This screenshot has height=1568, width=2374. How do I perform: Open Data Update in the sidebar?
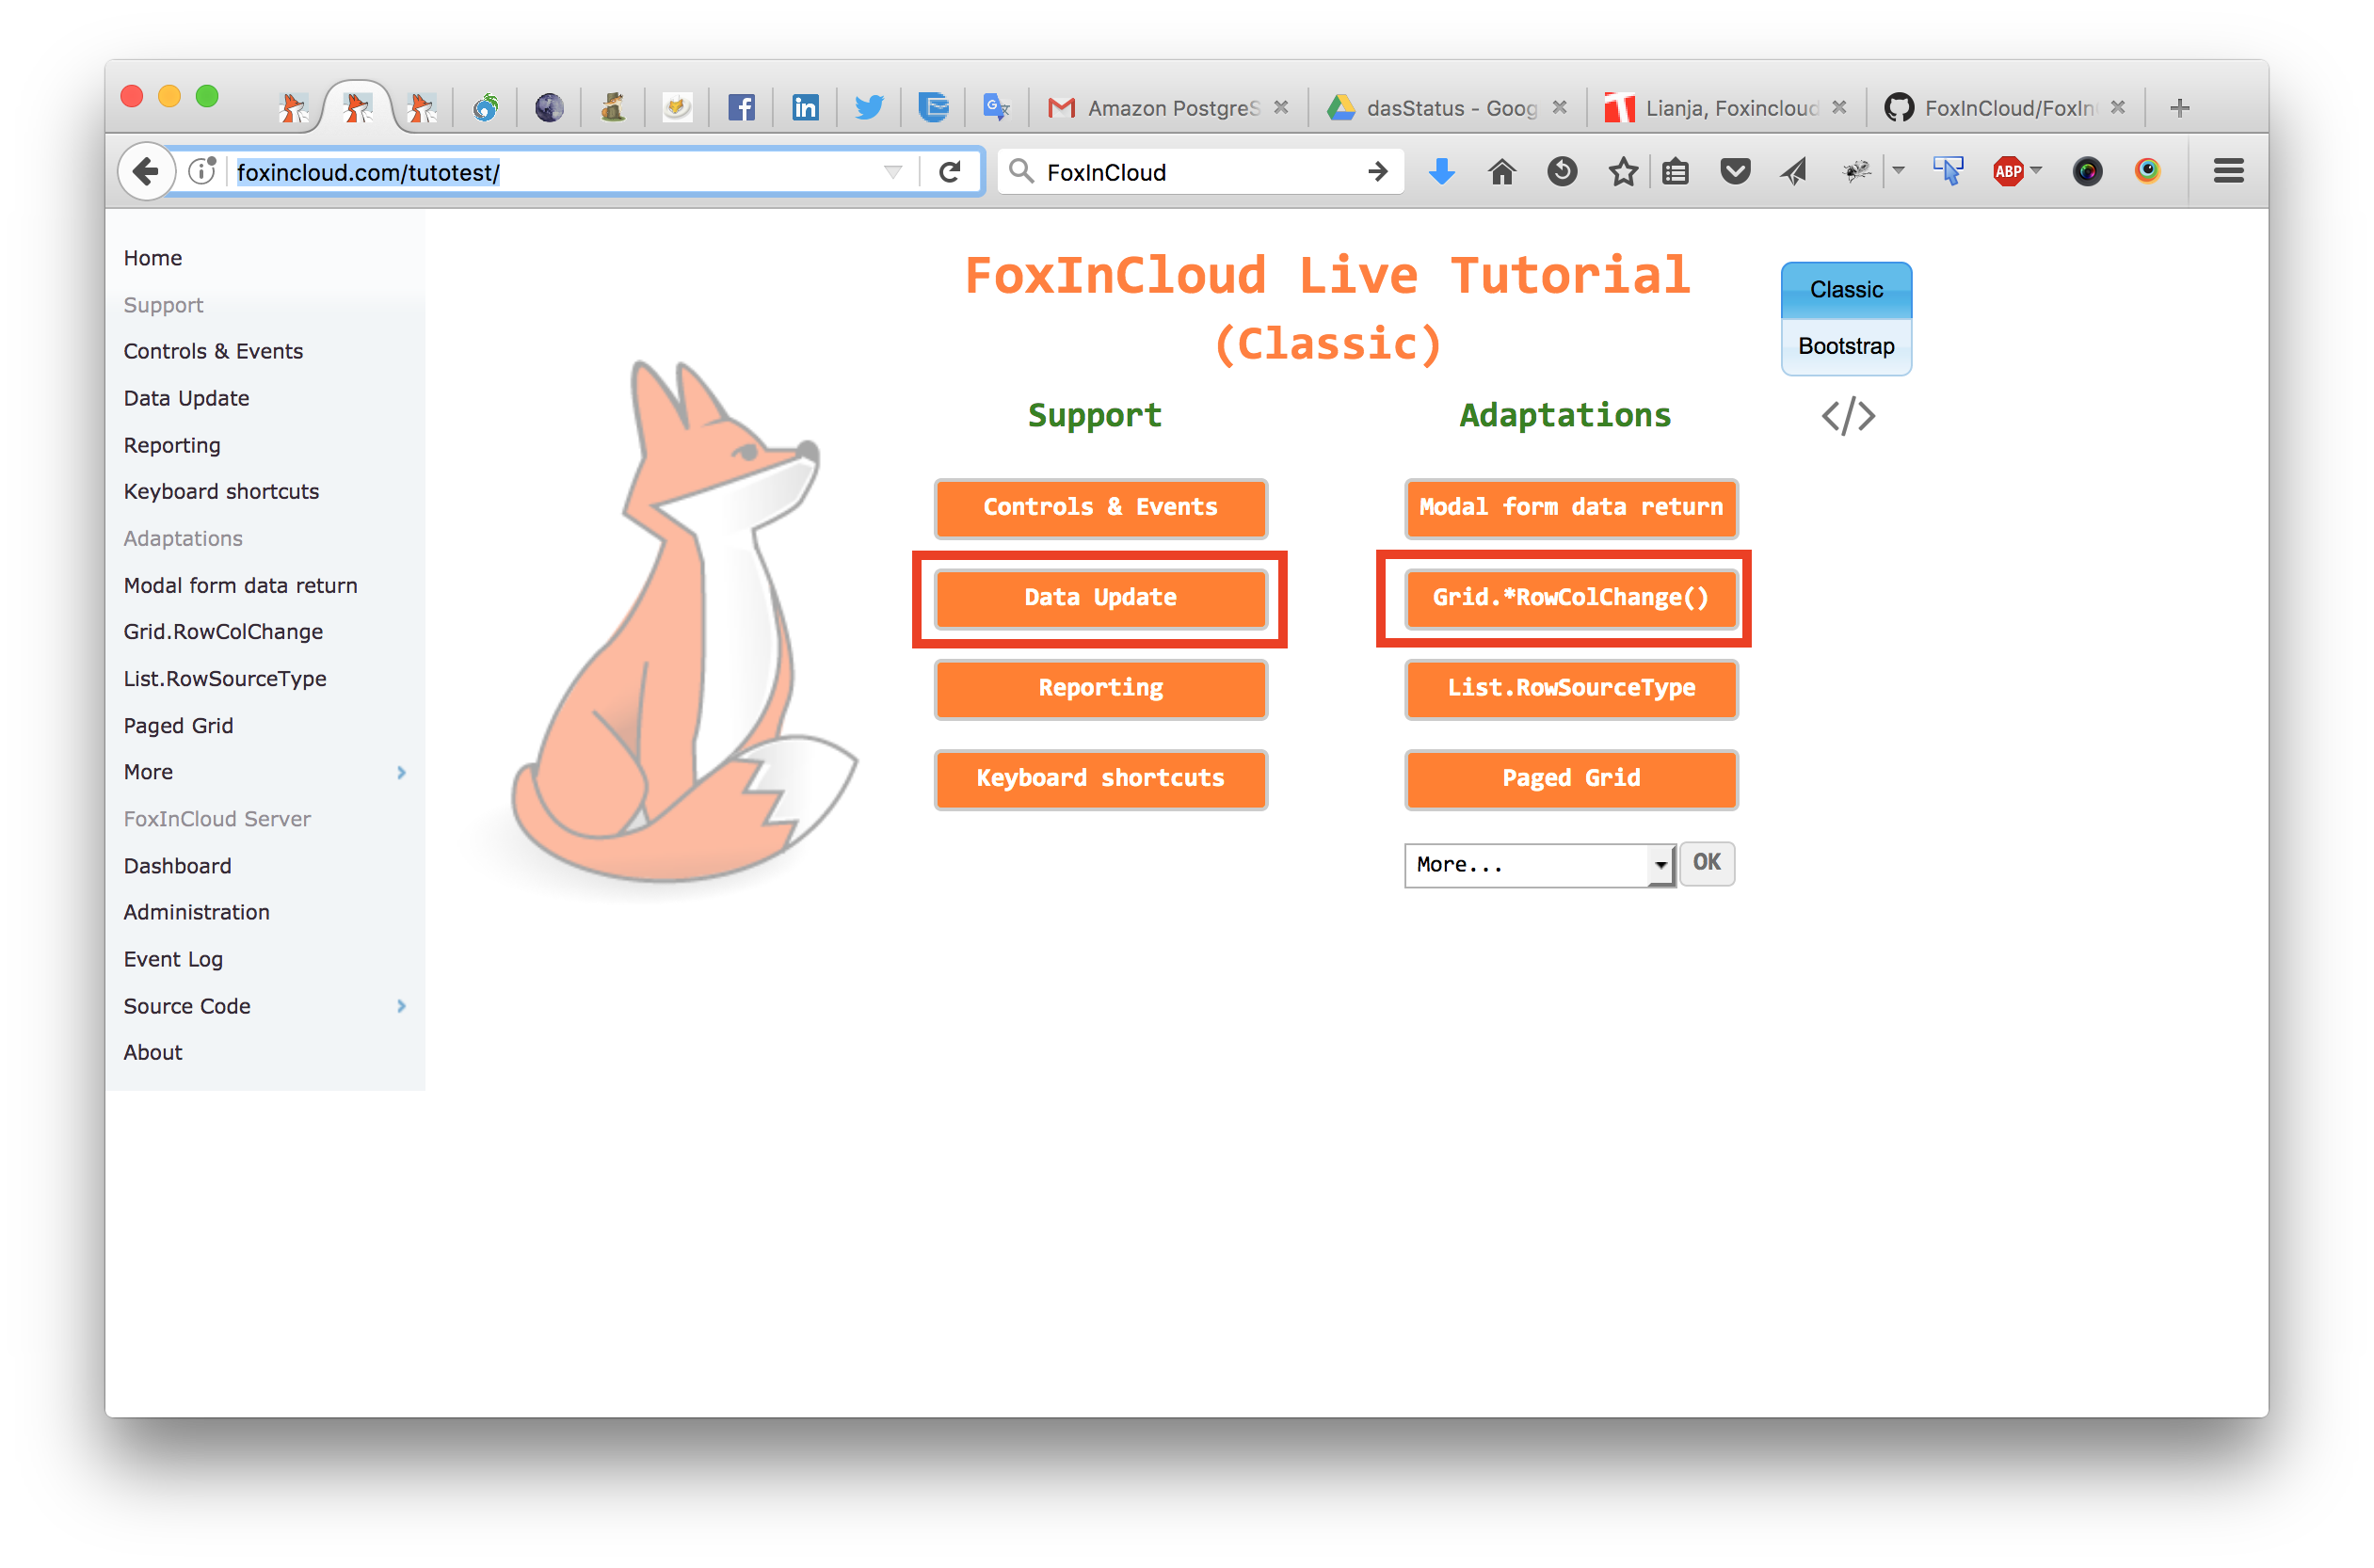(x=186, y=398)
